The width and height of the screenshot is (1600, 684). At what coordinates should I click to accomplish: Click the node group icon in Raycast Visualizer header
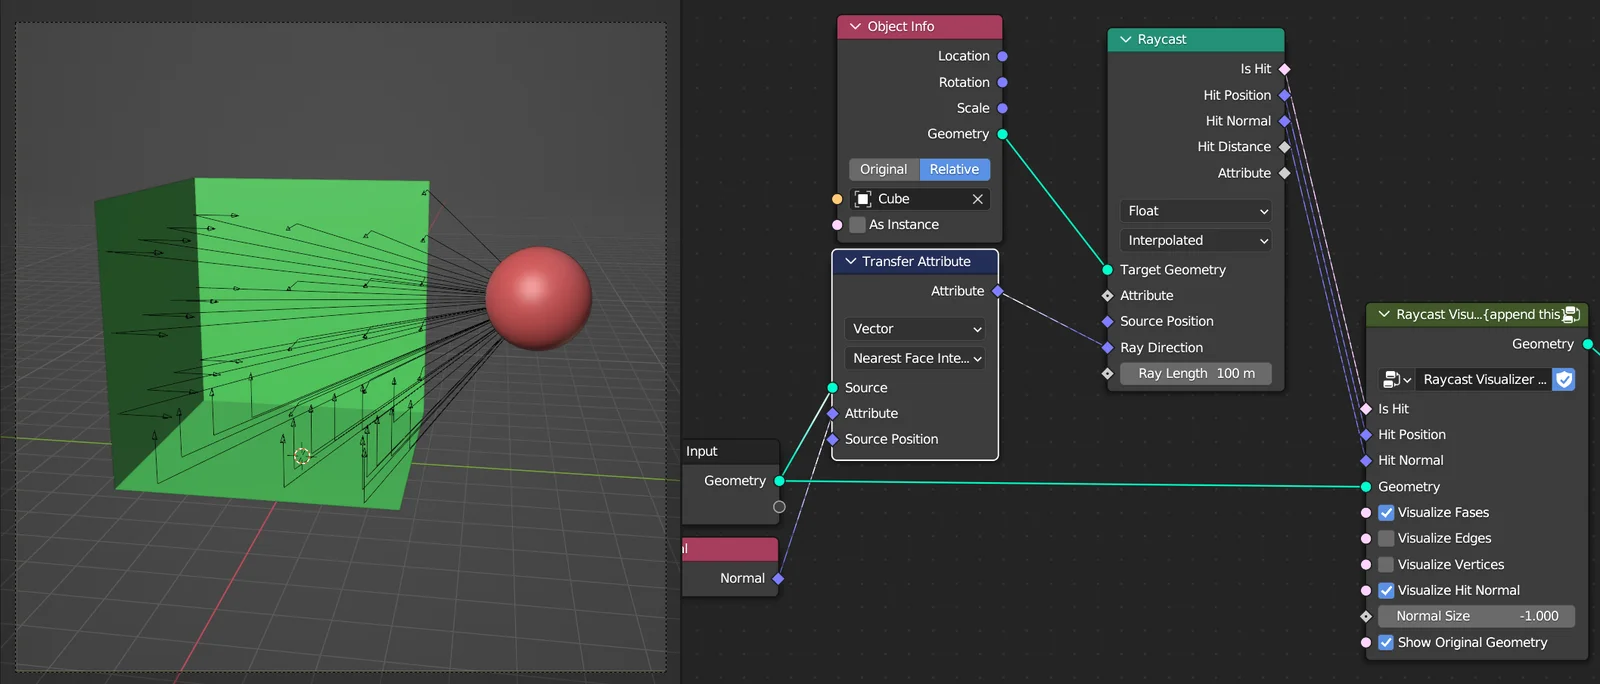coord(1571,315)
